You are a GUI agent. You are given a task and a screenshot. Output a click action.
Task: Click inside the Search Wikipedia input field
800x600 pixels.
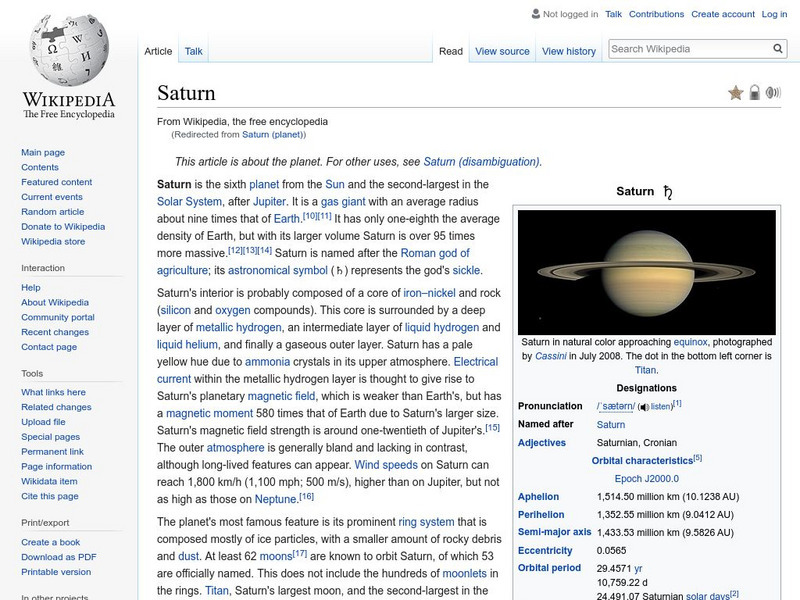(x=680, y=47)
